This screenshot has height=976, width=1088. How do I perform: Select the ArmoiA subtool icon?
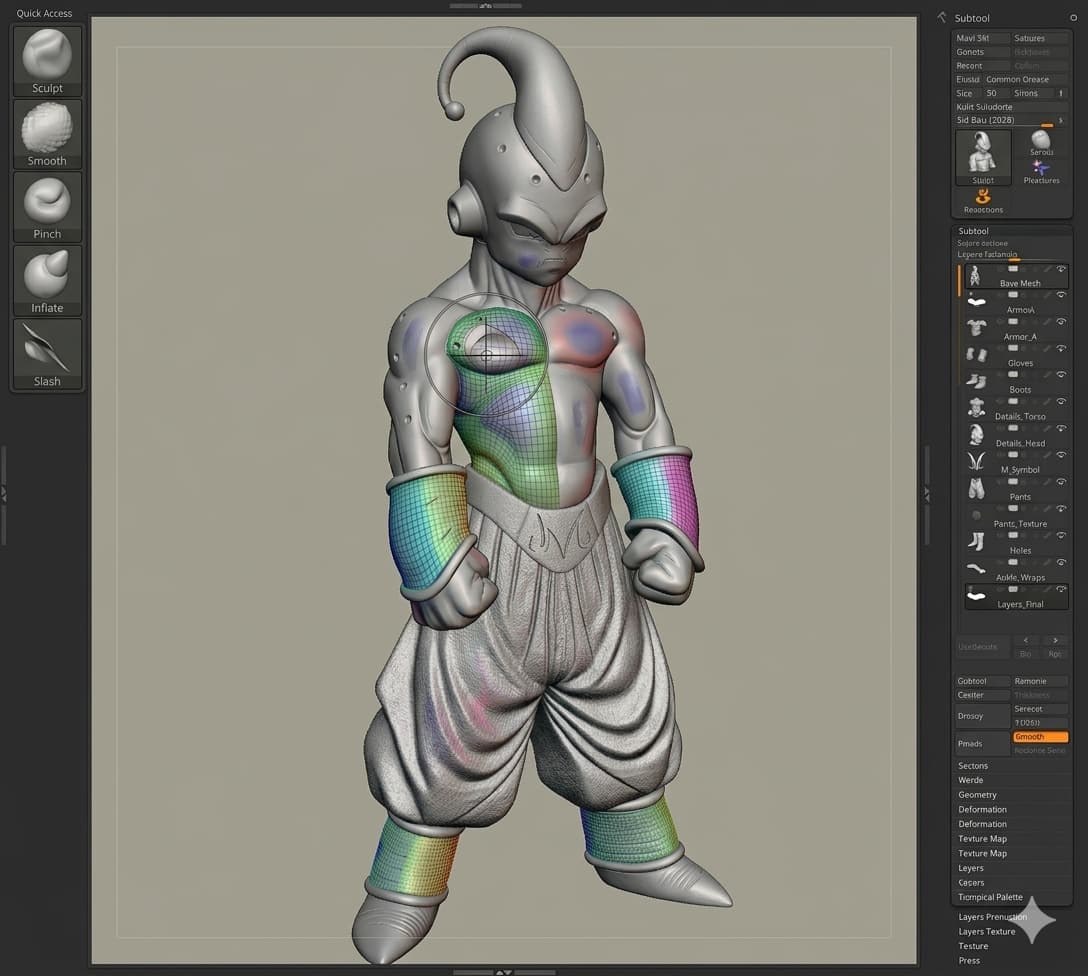tap(976, 302)
